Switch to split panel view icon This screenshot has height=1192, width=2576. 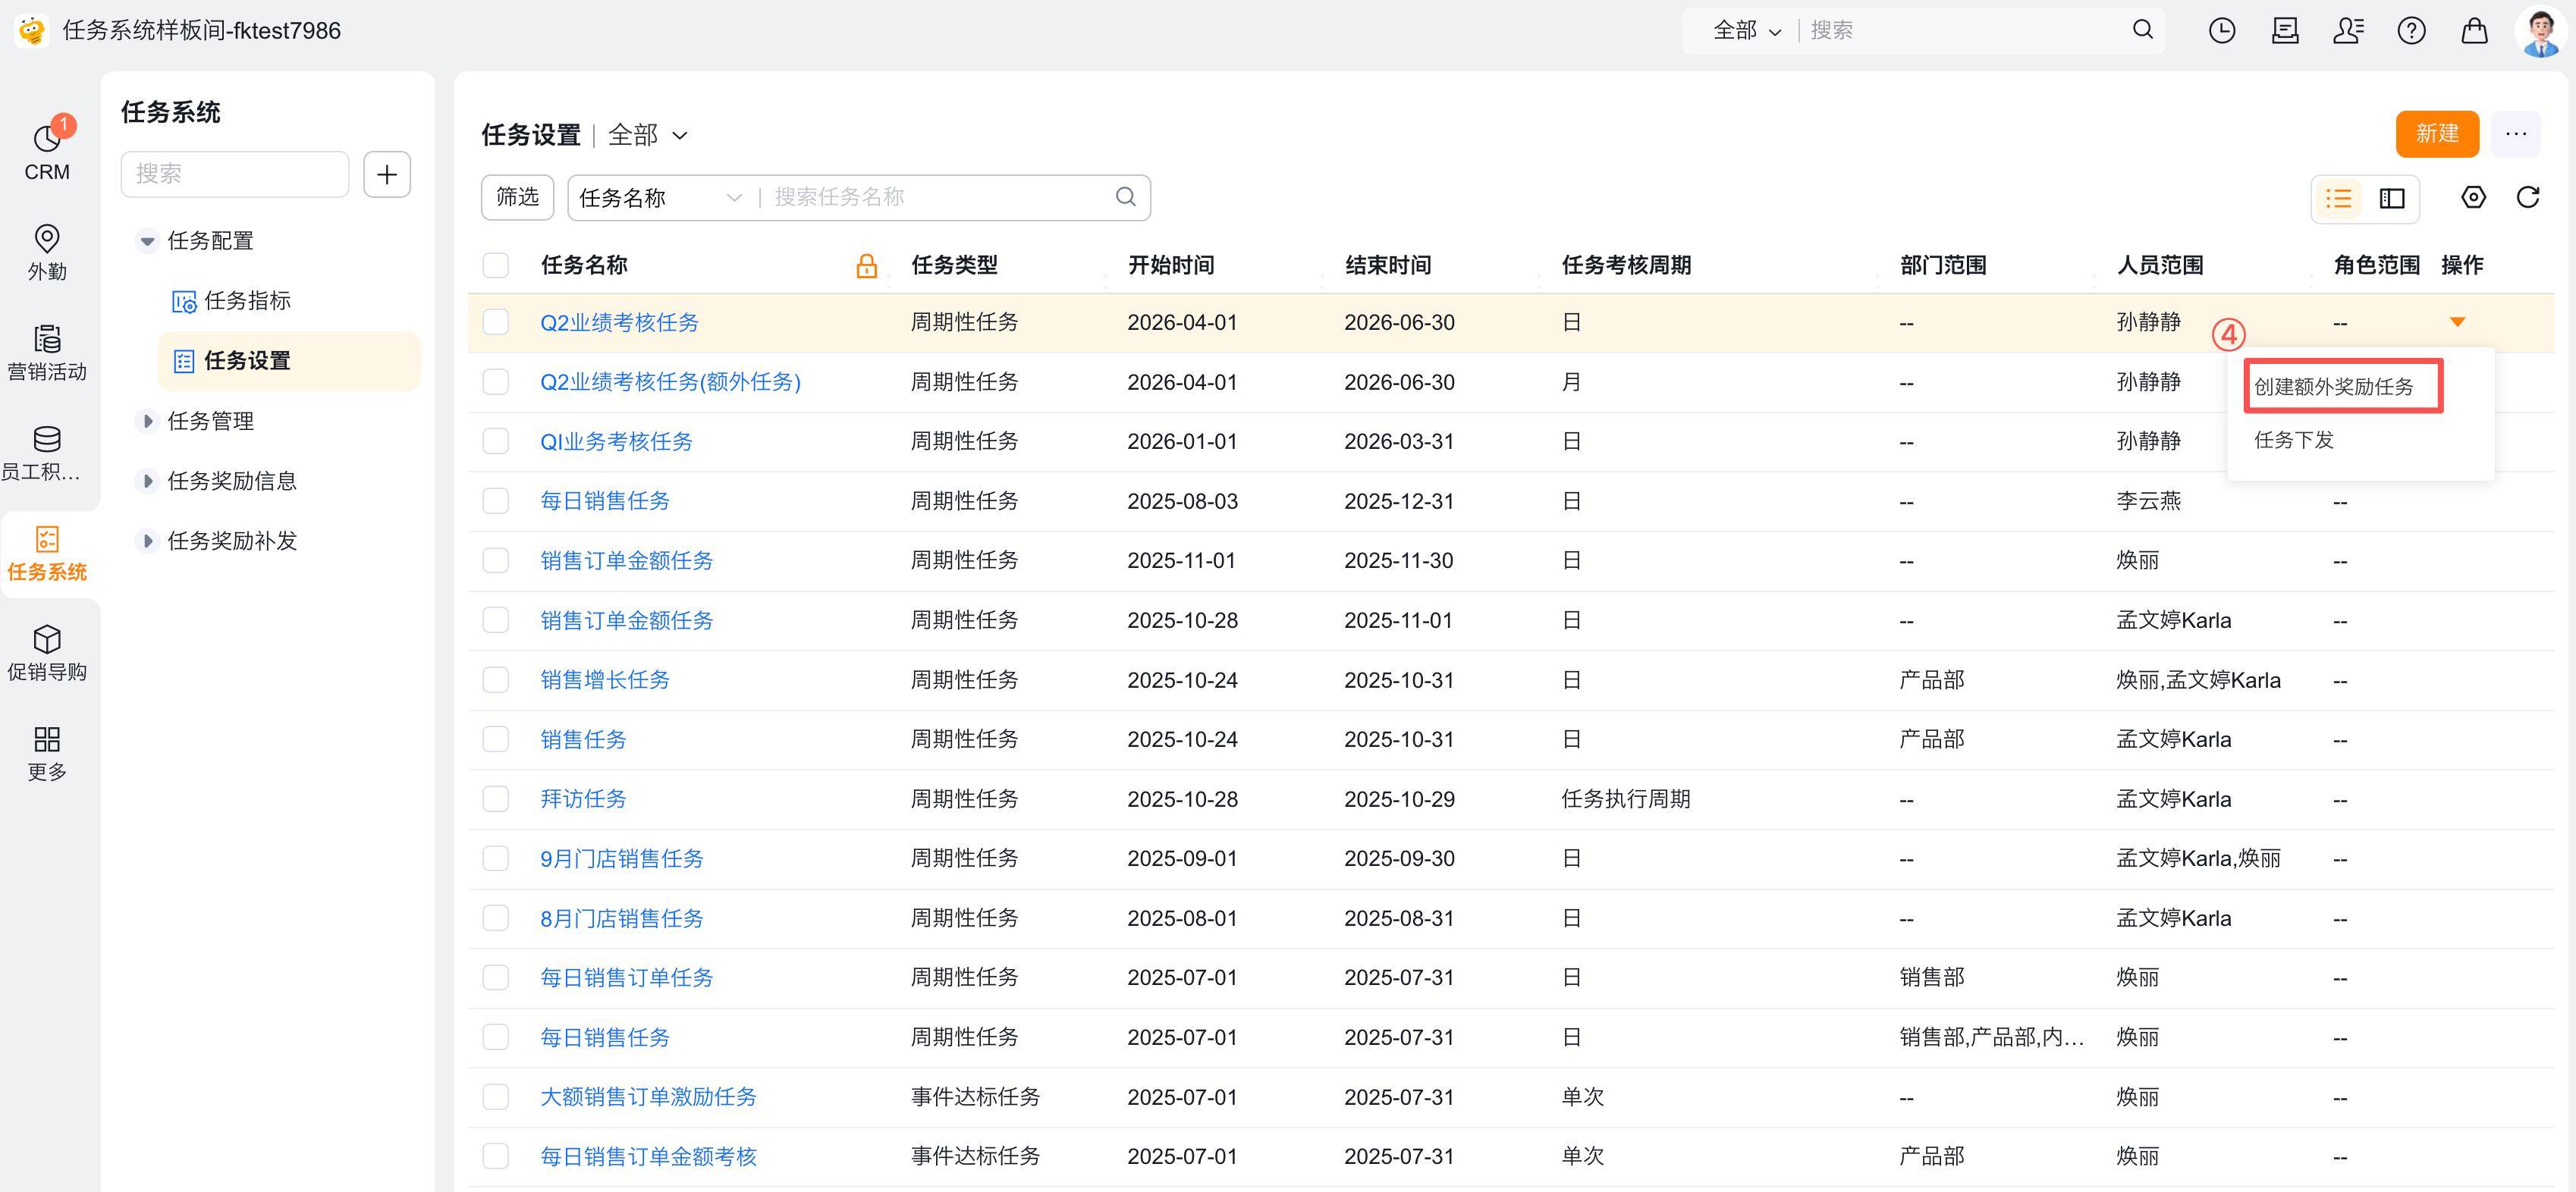[2392, 199]
